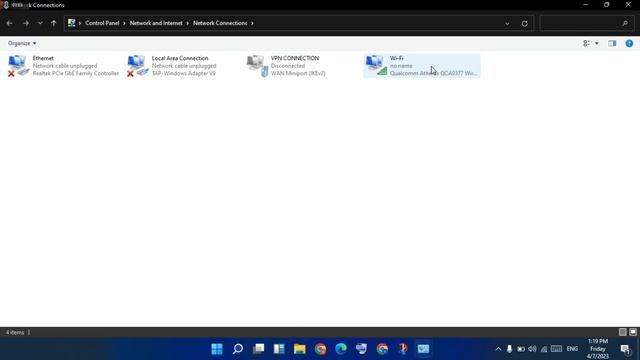Click the 'VPN CONNECTION' name label

point(295,58)
